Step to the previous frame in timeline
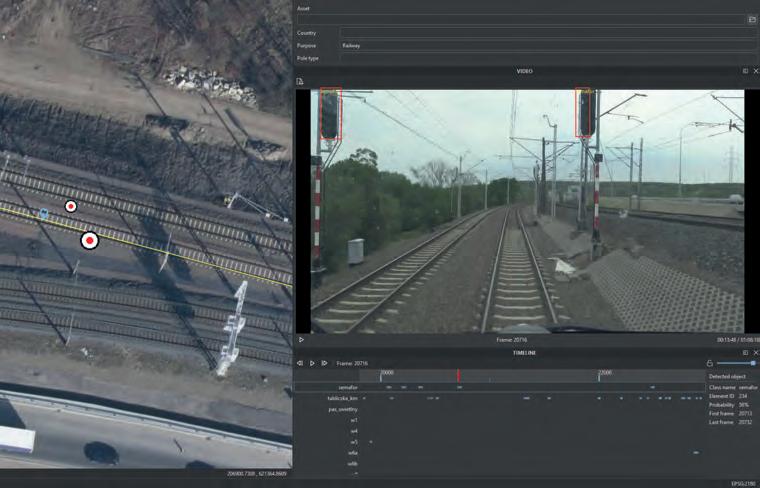The width and height of the screenshot is (760, 488). [x=300, y=363]
